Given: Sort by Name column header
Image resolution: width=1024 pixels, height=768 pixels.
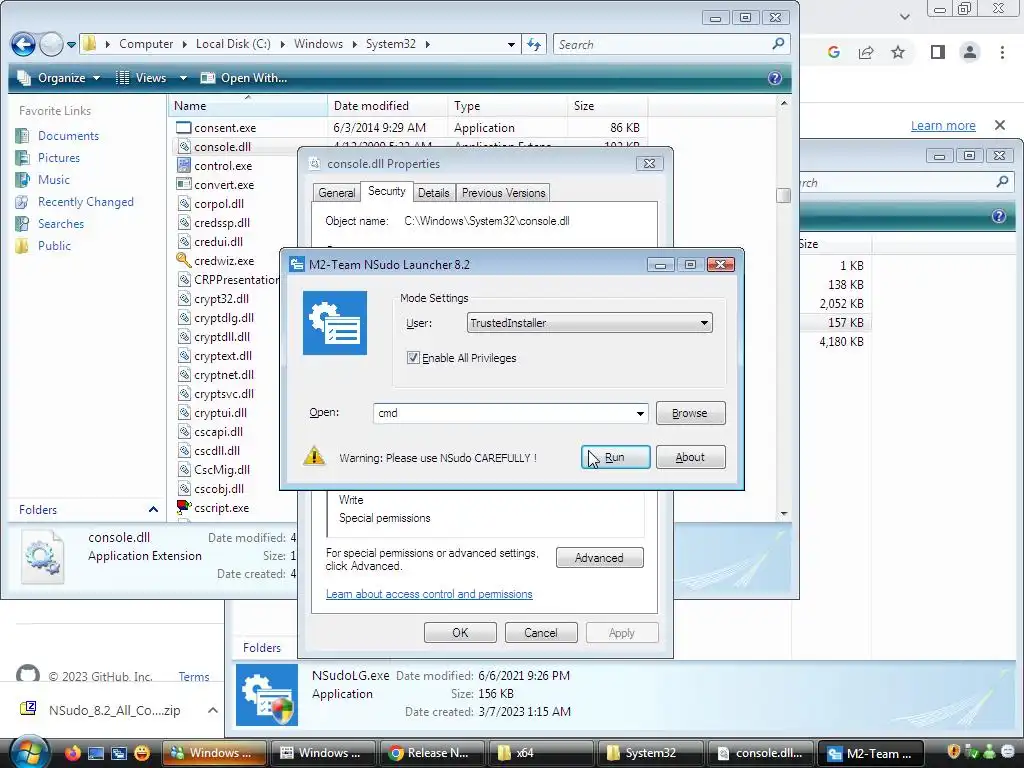Looking at the screenshot, I should click(x=247, y=106).
